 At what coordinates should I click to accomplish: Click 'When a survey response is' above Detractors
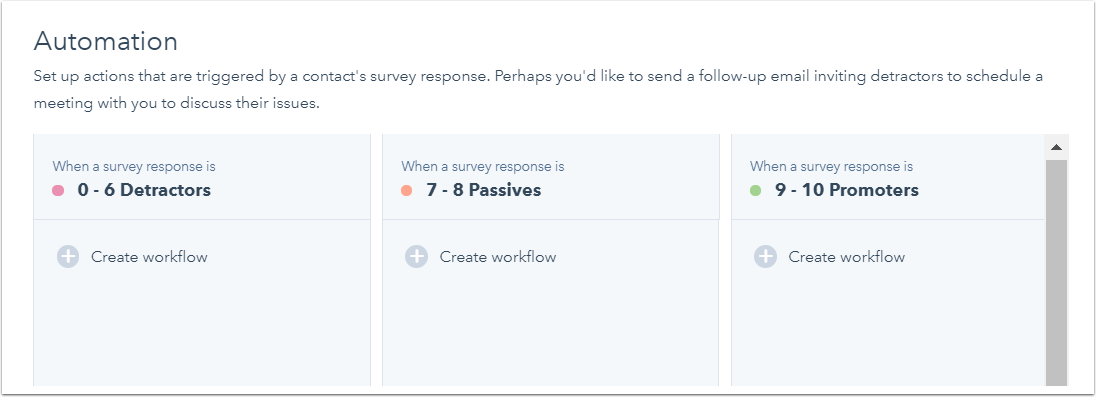[134, 166]
